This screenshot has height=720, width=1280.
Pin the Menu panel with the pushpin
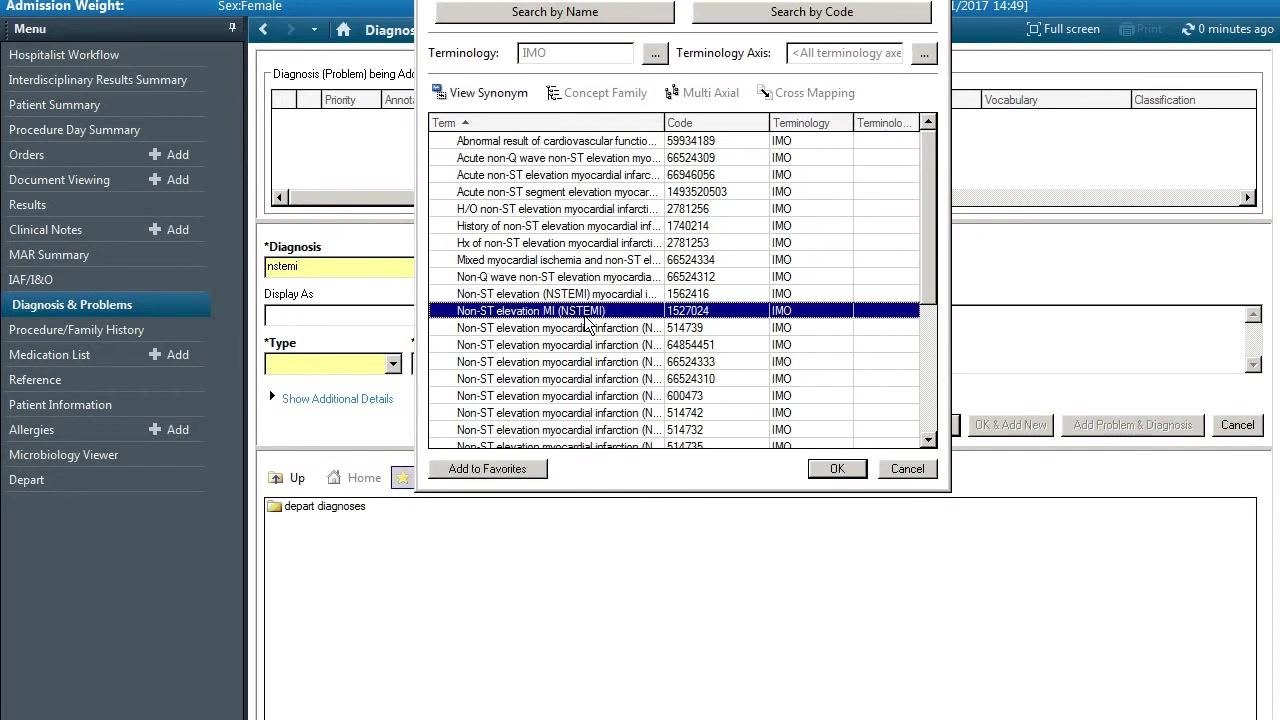click(x=232, y=28)
